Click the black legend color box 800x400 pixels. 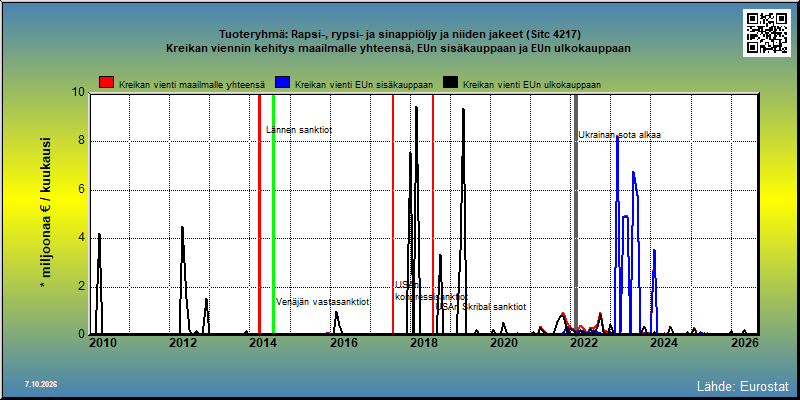[x=451, y=83]
